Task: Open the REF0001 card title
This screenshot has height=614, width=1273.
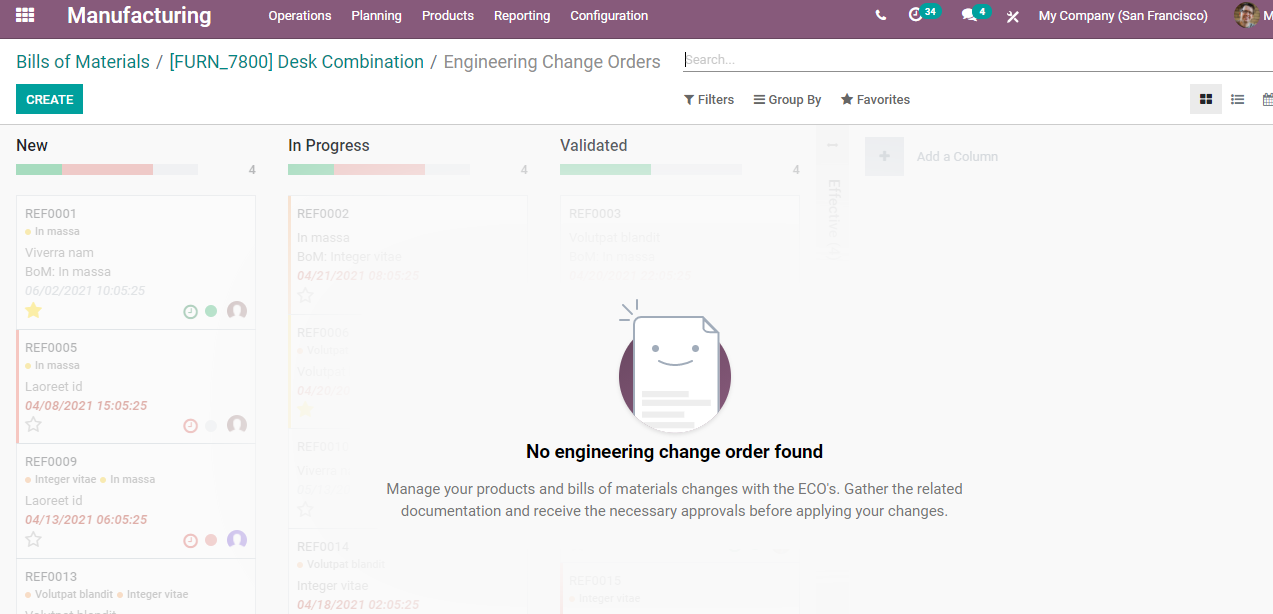Action: click(x=51, y=213)
